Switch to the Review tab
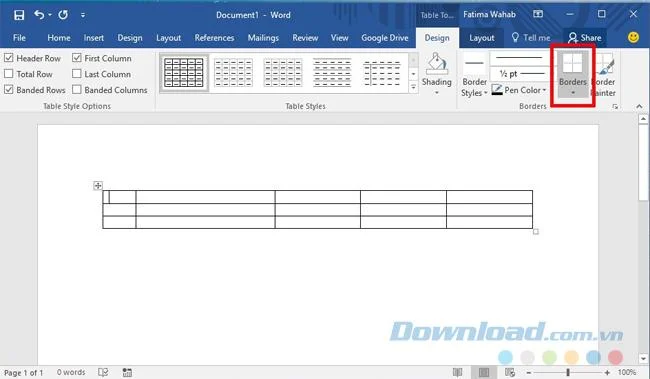 (305, 38)
